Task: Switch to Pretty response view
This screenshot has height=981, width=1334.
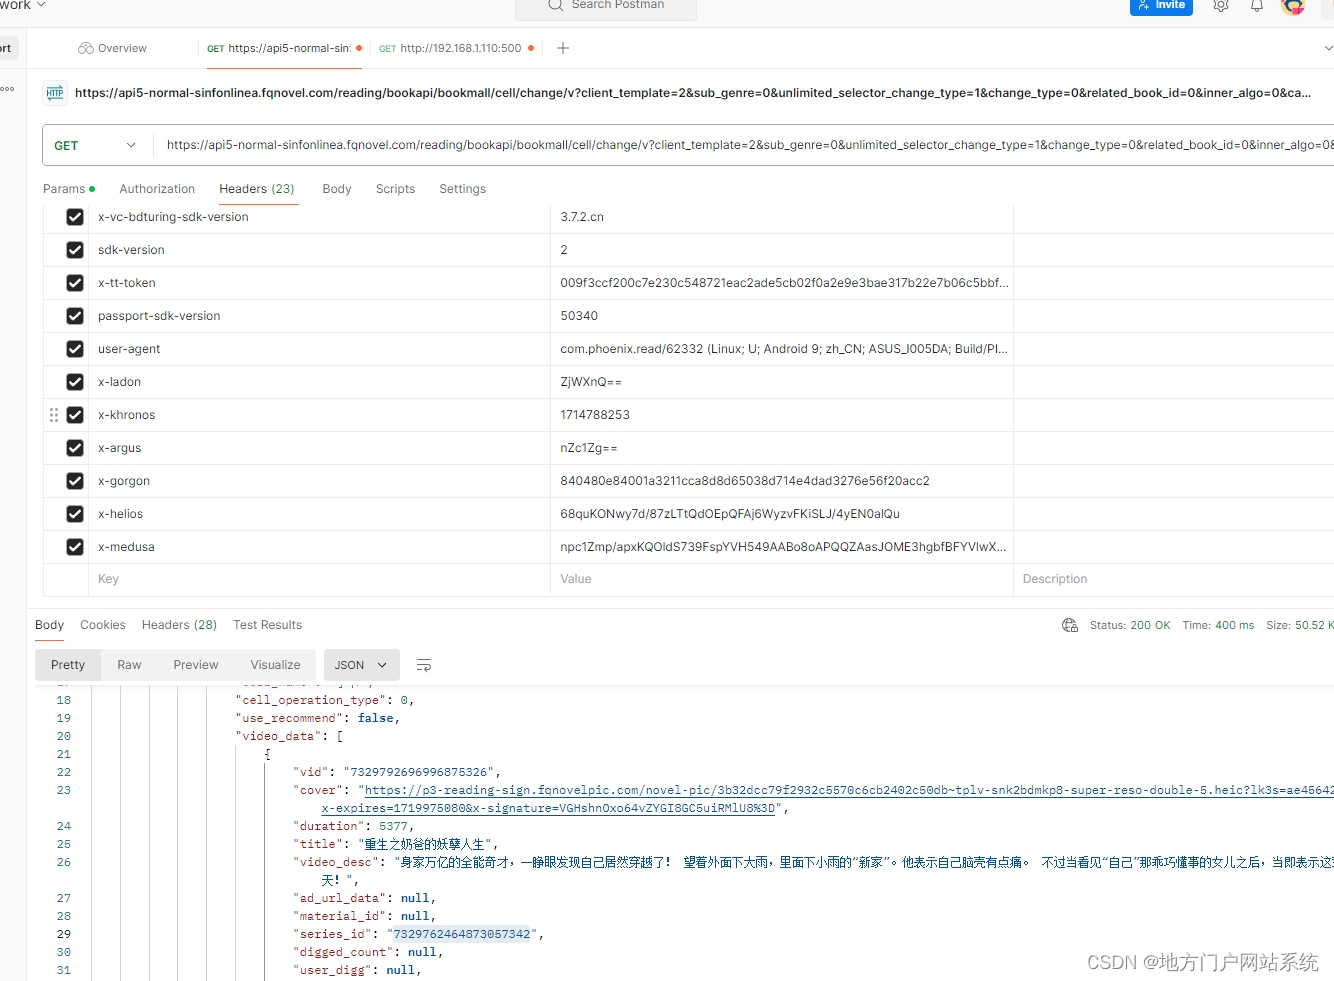Action: pyautogui.click(x=68, y=665)
